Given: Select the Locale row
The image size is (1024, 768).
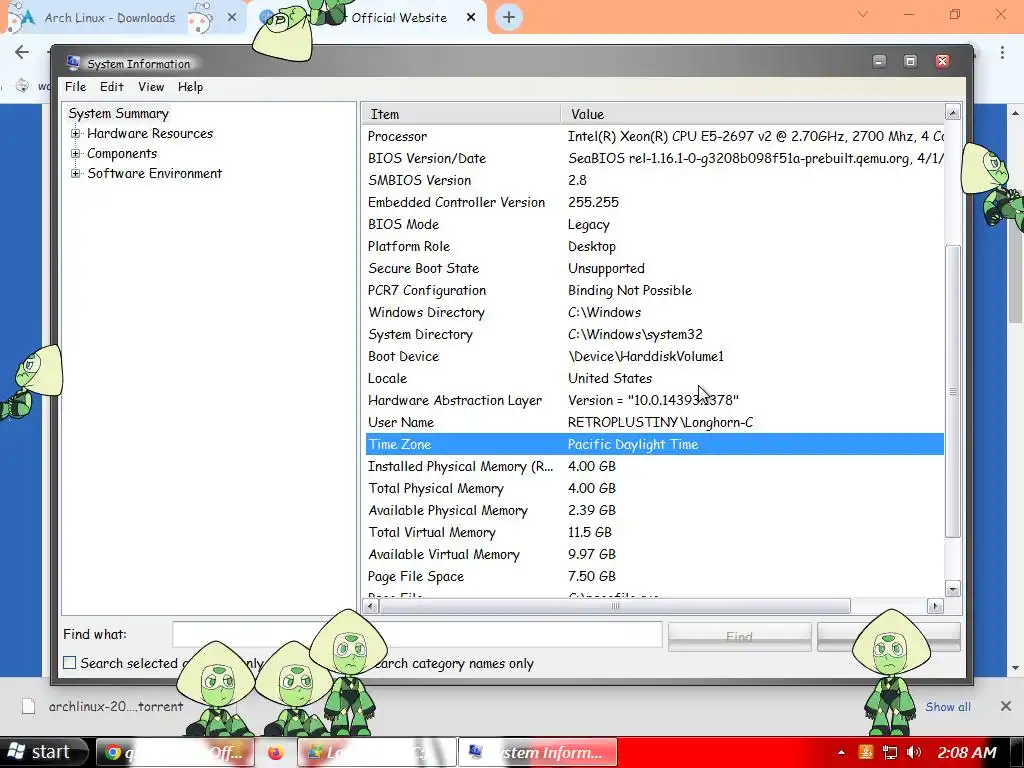Looking at the screenshot, I should (653, 379).
